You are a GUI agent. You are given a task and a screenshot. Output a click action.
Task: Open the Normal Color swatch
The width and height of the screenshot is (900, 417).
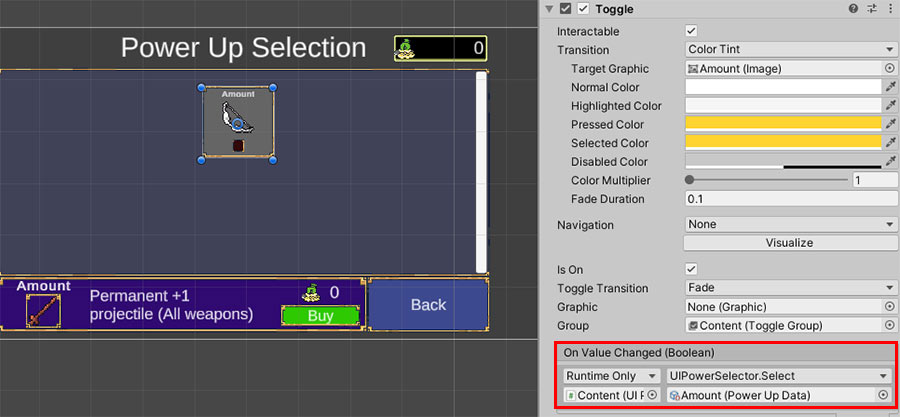(783, 87)
